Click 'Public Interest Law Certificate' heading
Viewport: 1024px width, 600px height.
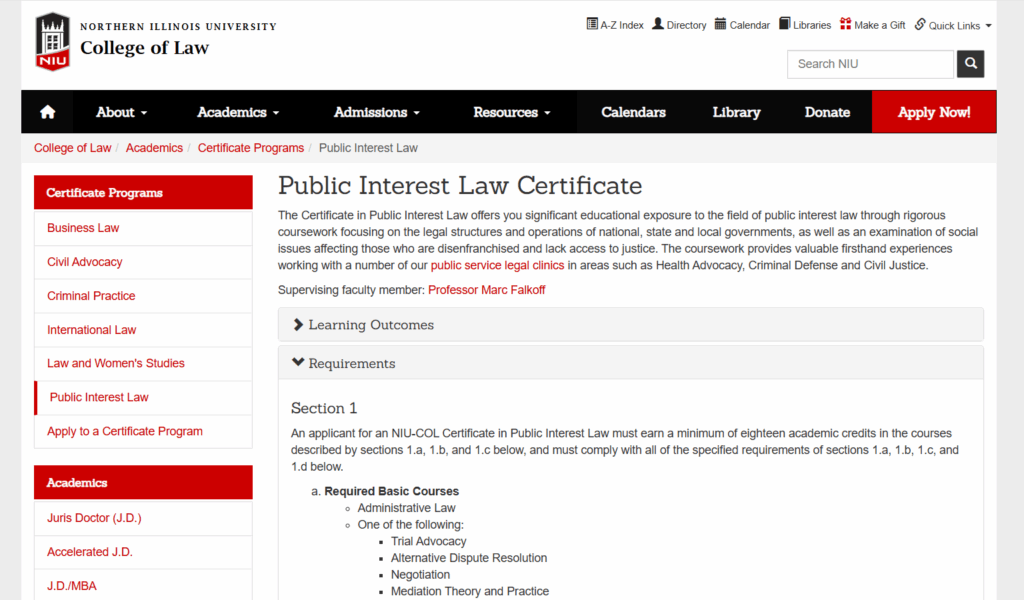[460, 185]
